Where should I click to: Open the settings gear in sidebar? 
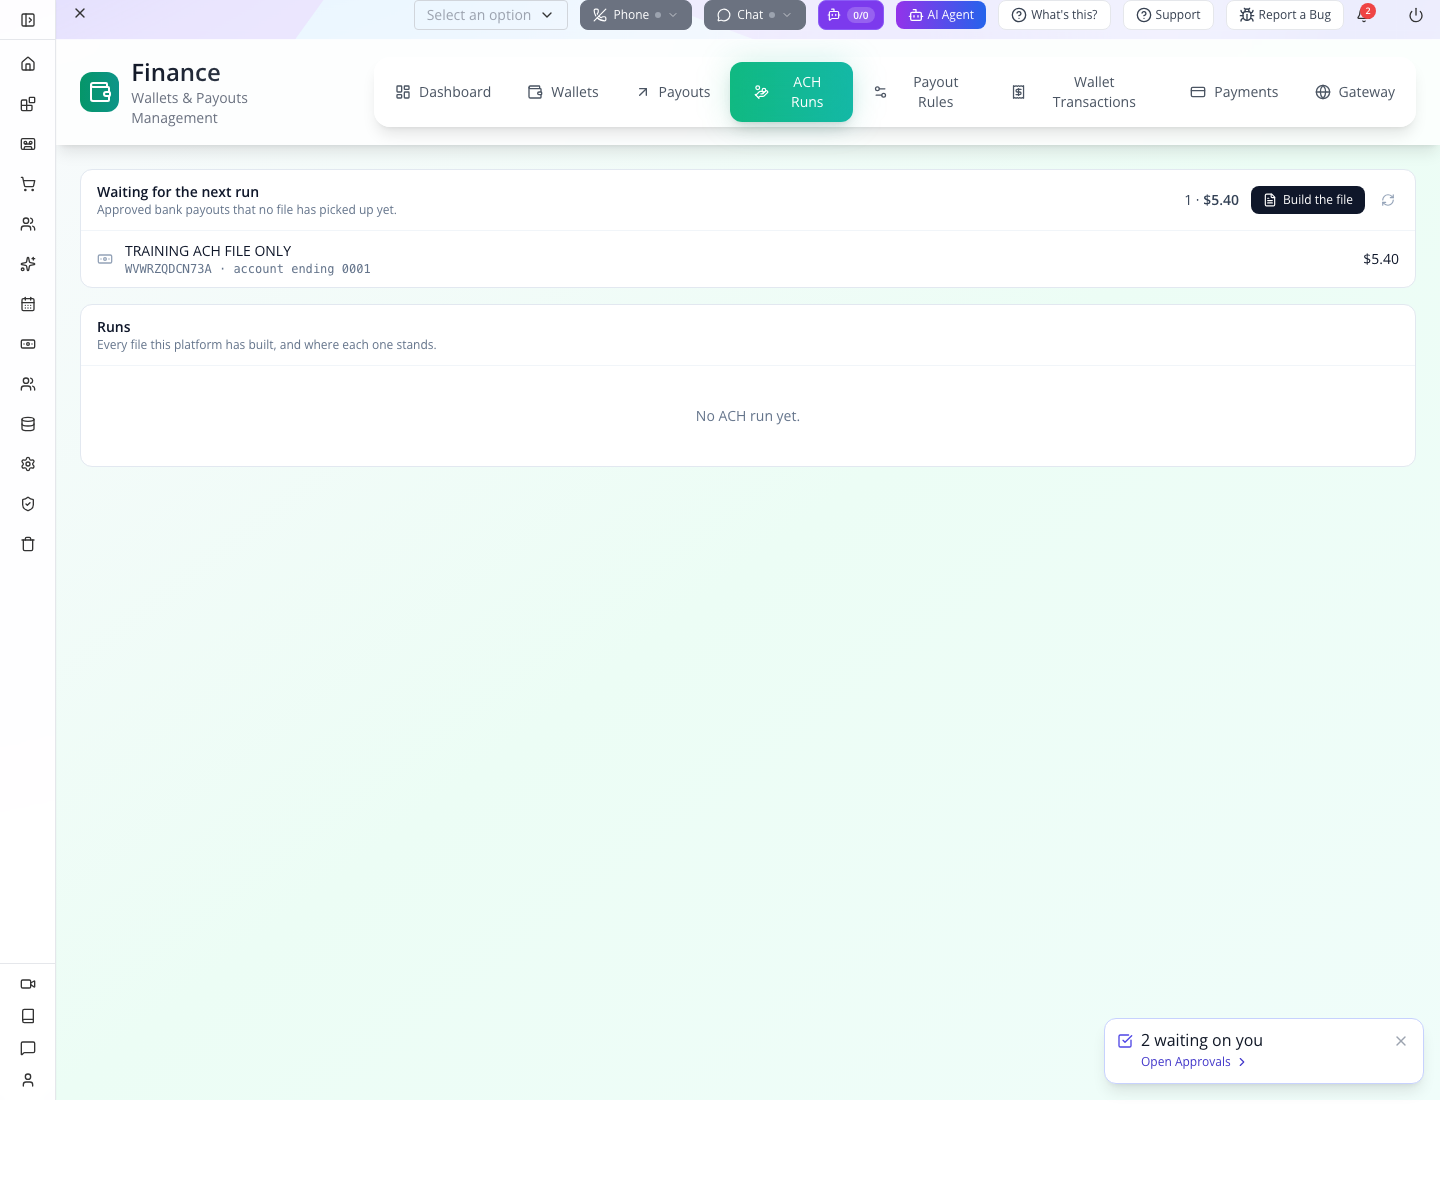pyautogui.click(x=28, y=464)
